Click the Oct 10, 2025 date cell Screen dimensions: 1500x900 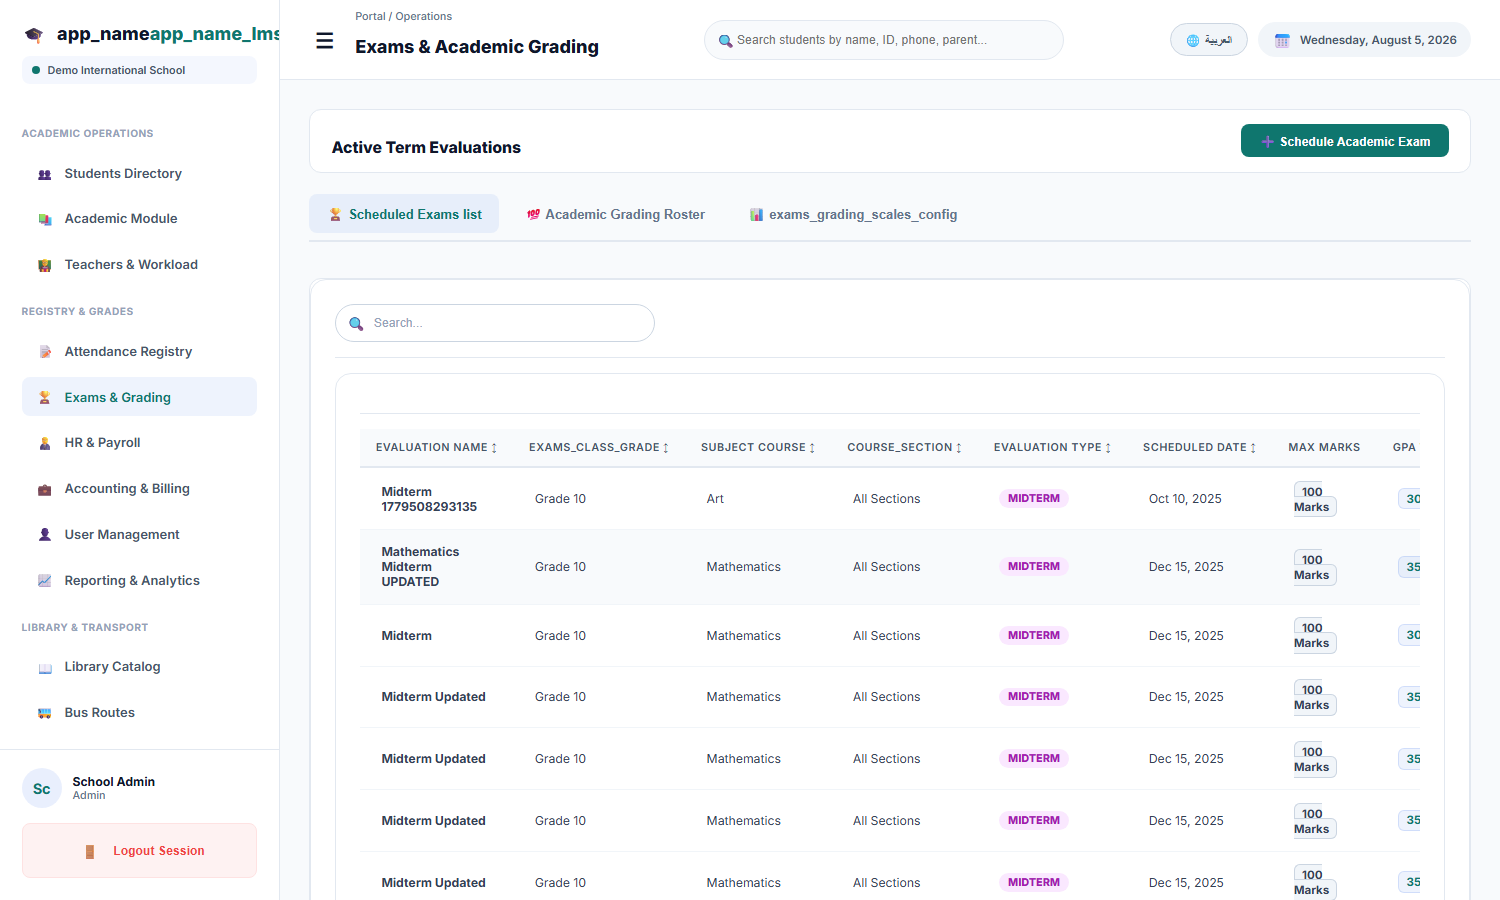coord(1185,499)
